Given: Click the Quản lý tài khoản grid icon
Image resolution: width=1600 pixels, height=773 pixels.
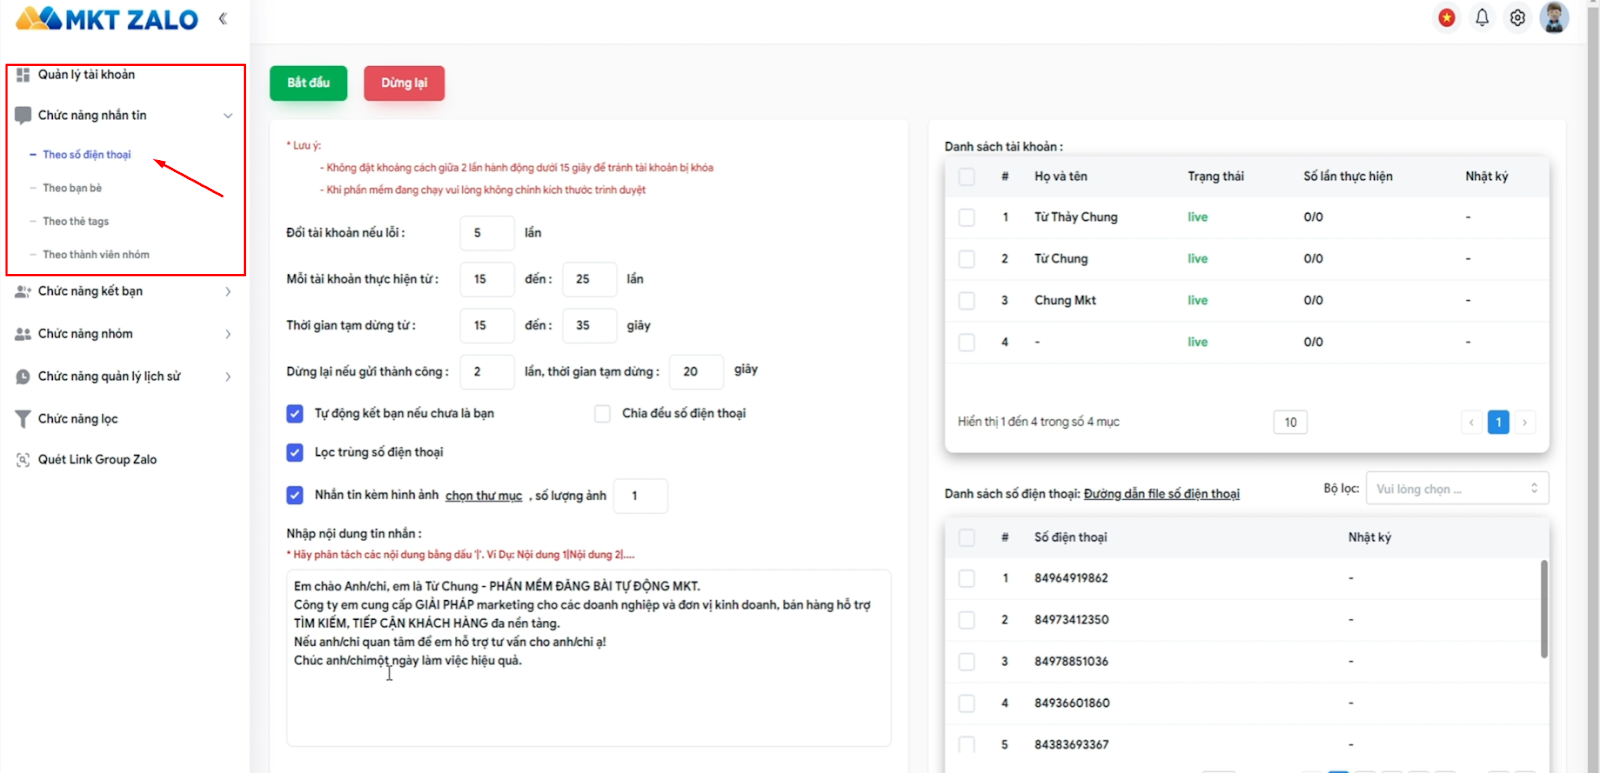Looking at the screenshot, I should 23,75.
